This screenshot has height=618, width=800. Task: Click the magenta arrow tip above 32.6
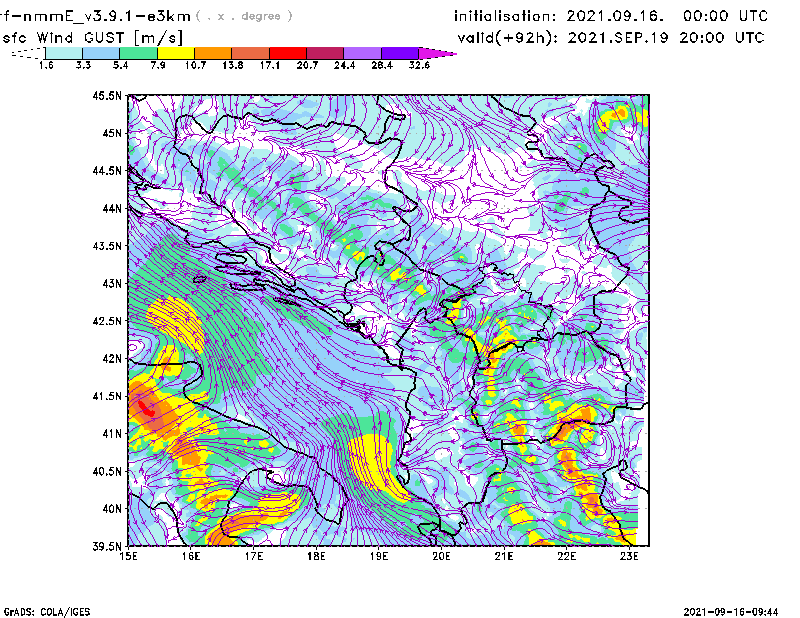click(x=436, y=53)
